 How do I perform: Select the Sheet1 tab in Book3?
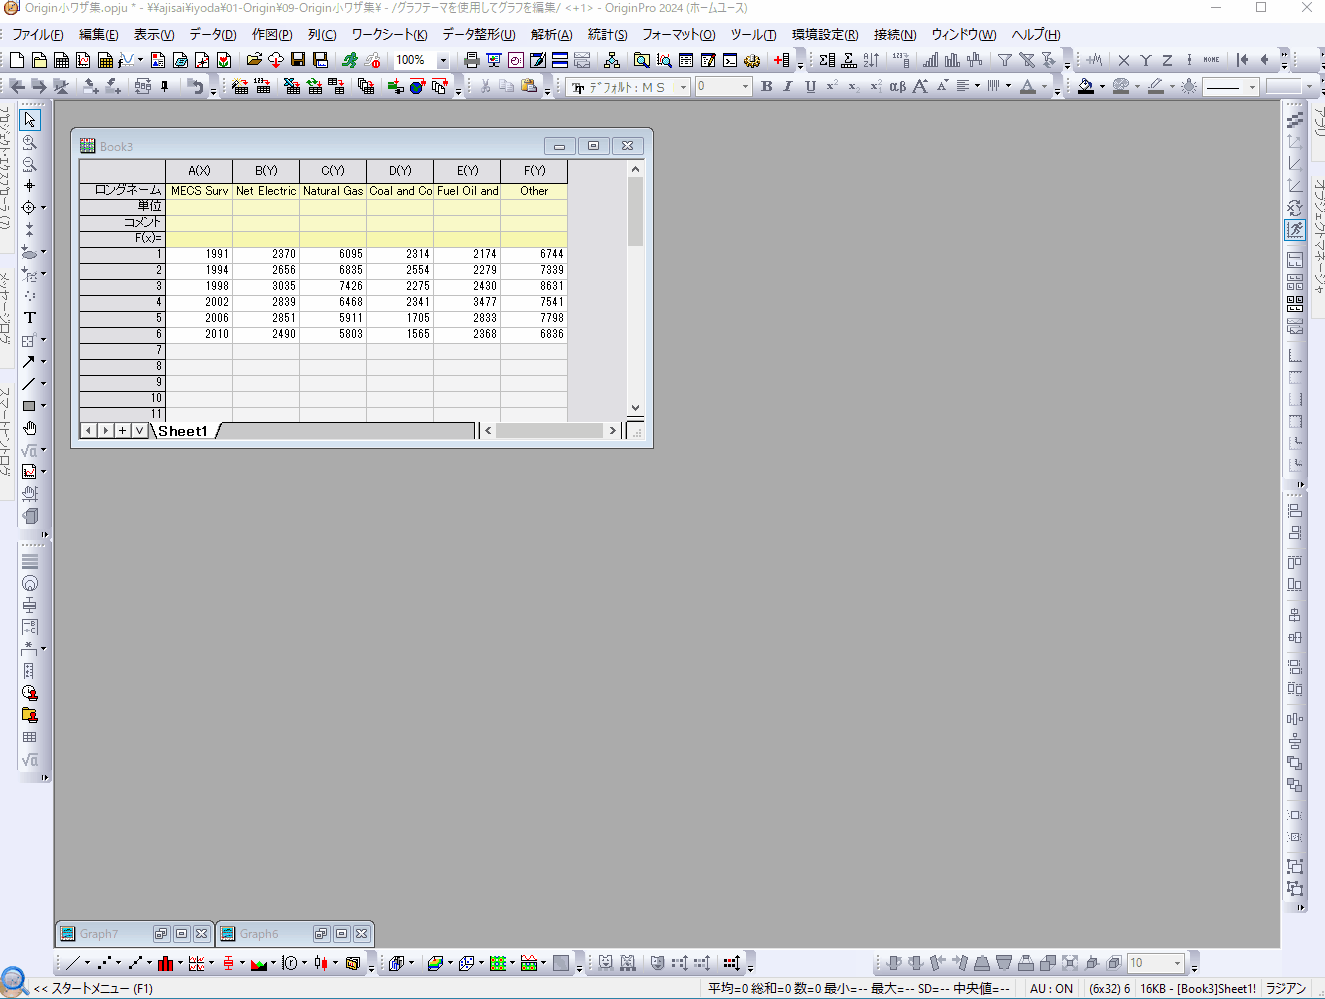click(183, 431)
